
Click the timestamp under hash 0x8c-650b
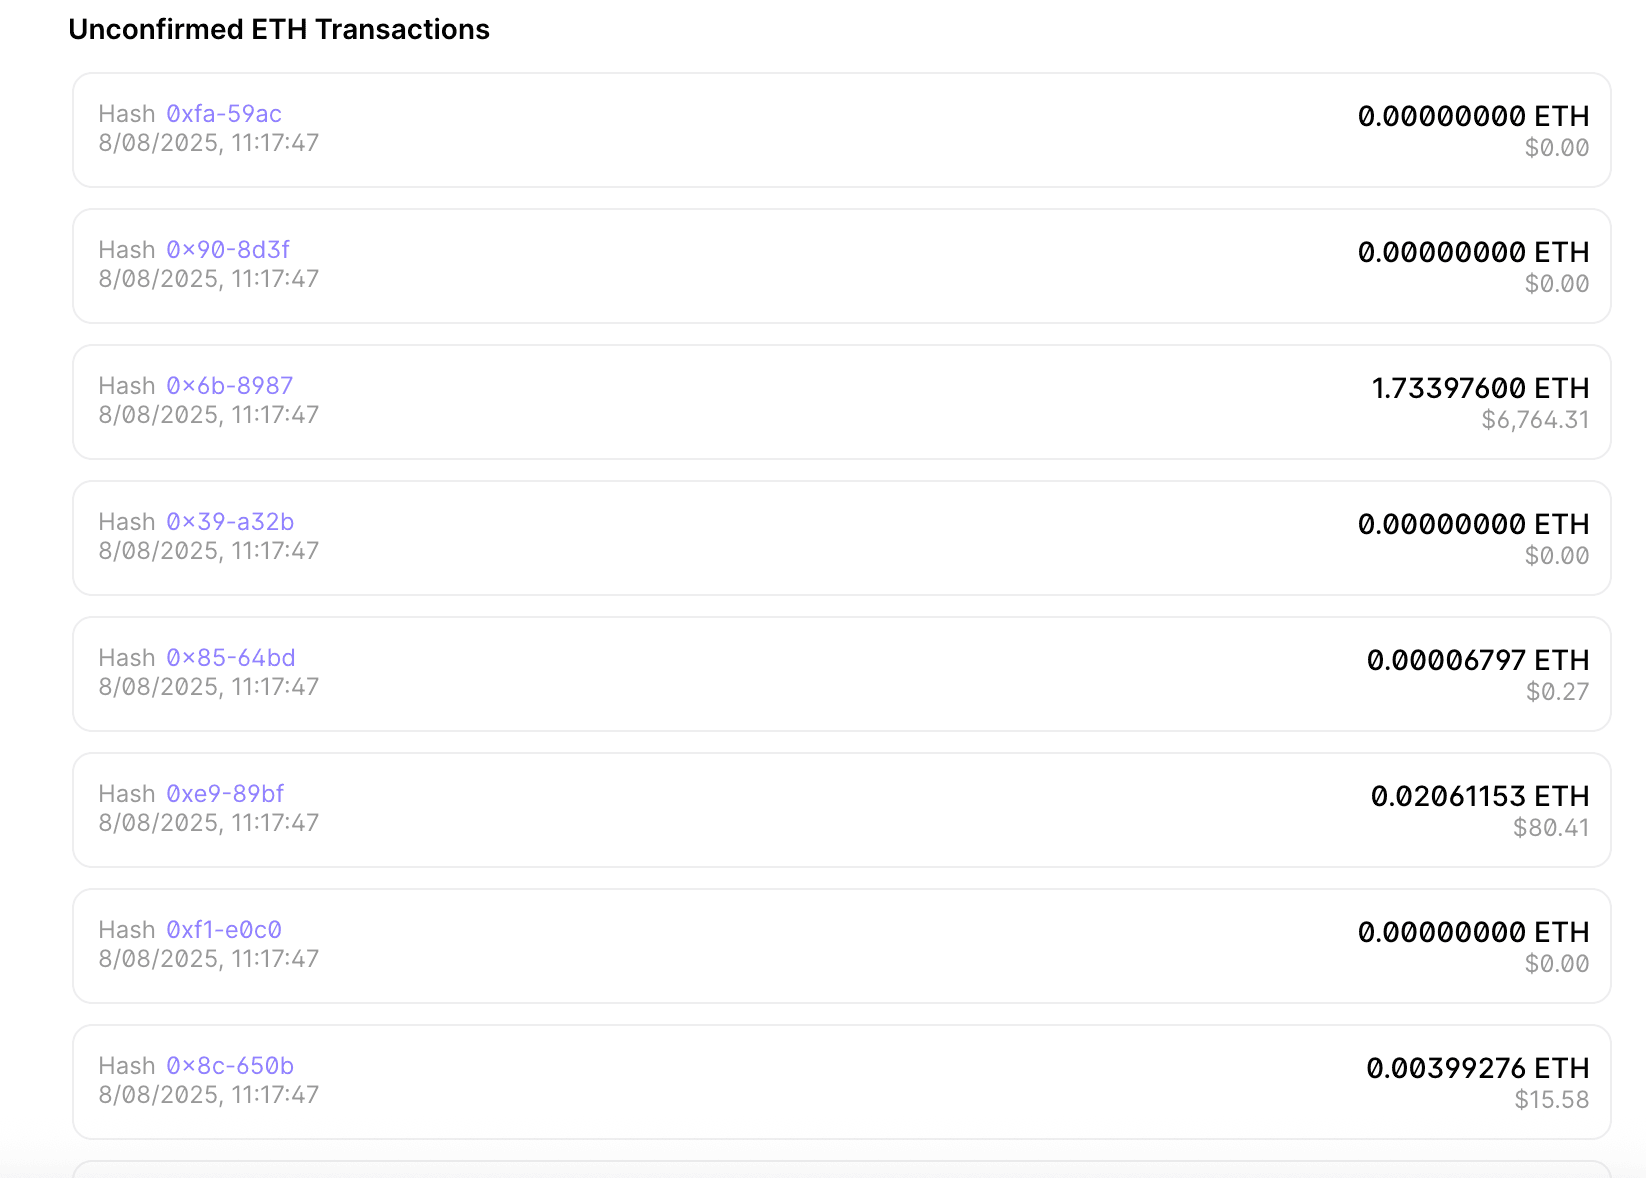click(x=208, y=1095)
